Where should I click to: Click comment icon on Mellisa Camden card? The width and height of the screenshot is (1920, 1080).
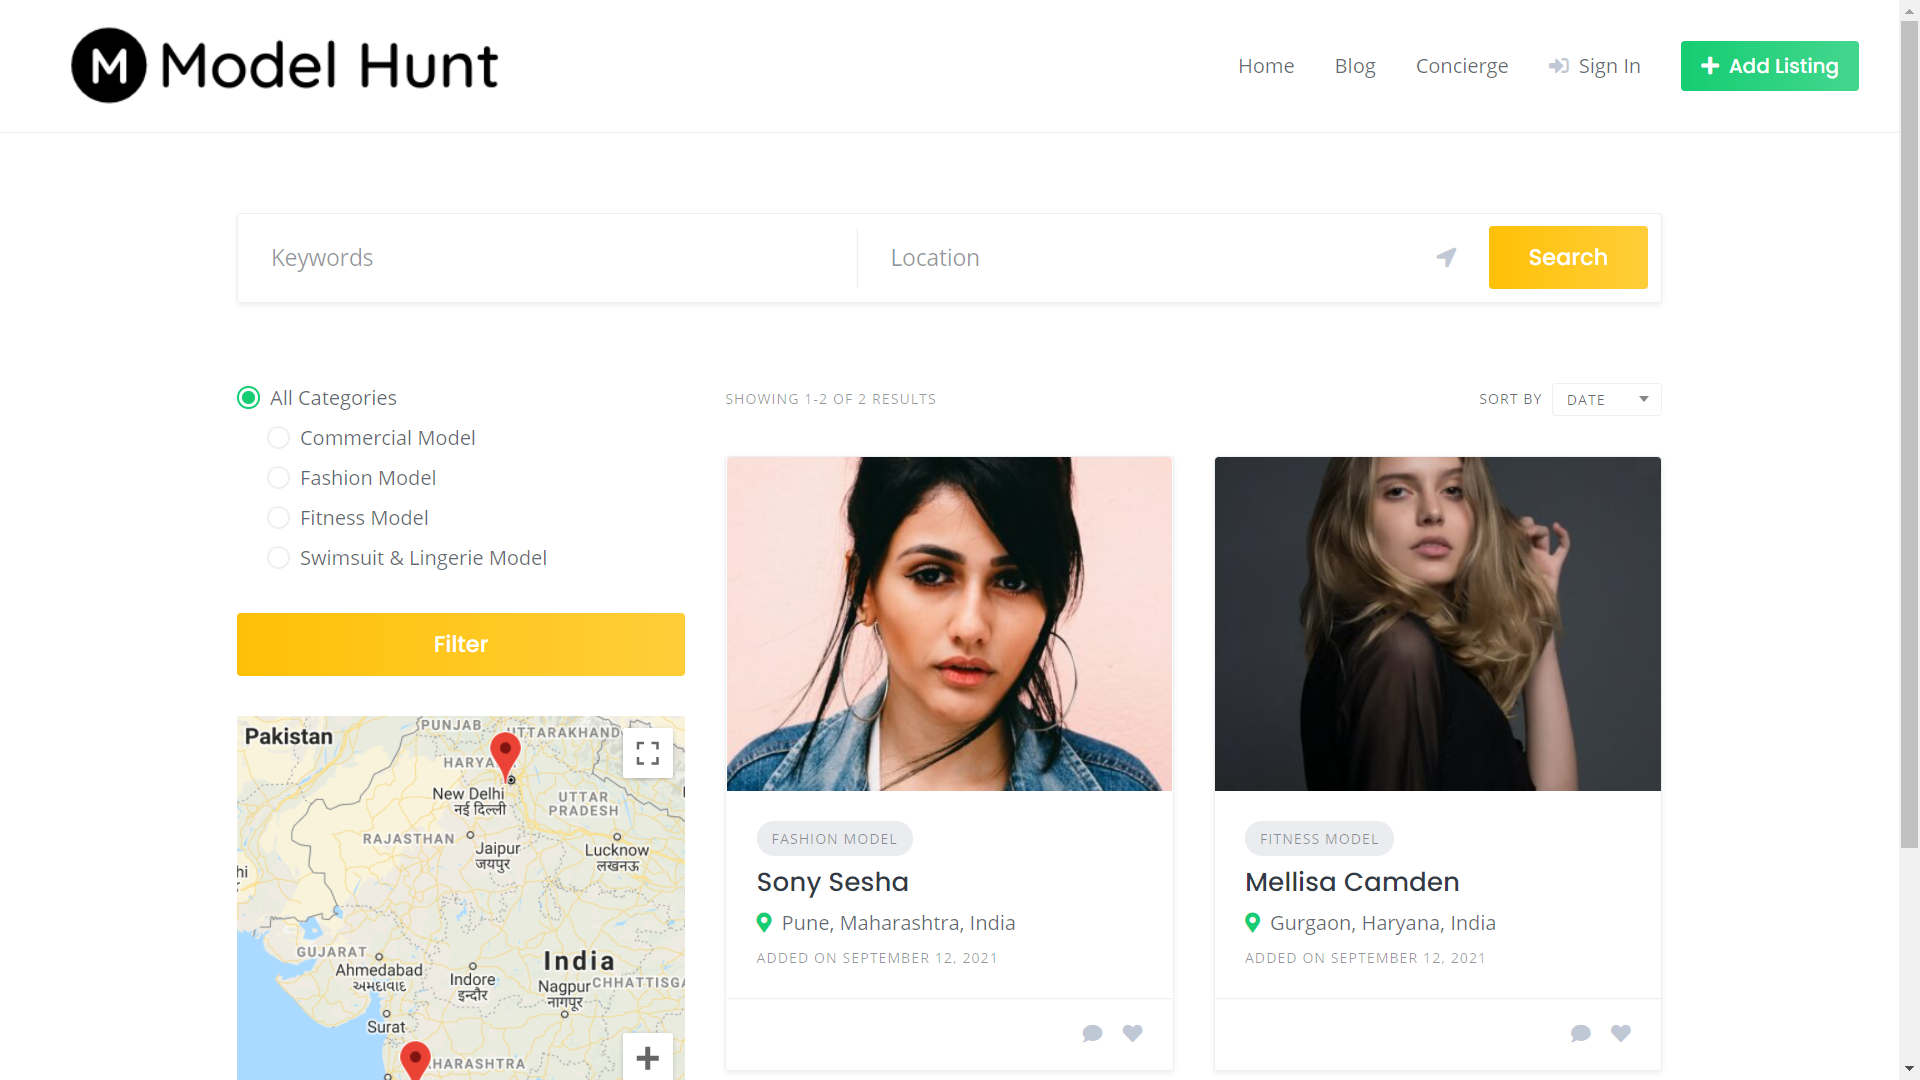tap(1580, 1033)
